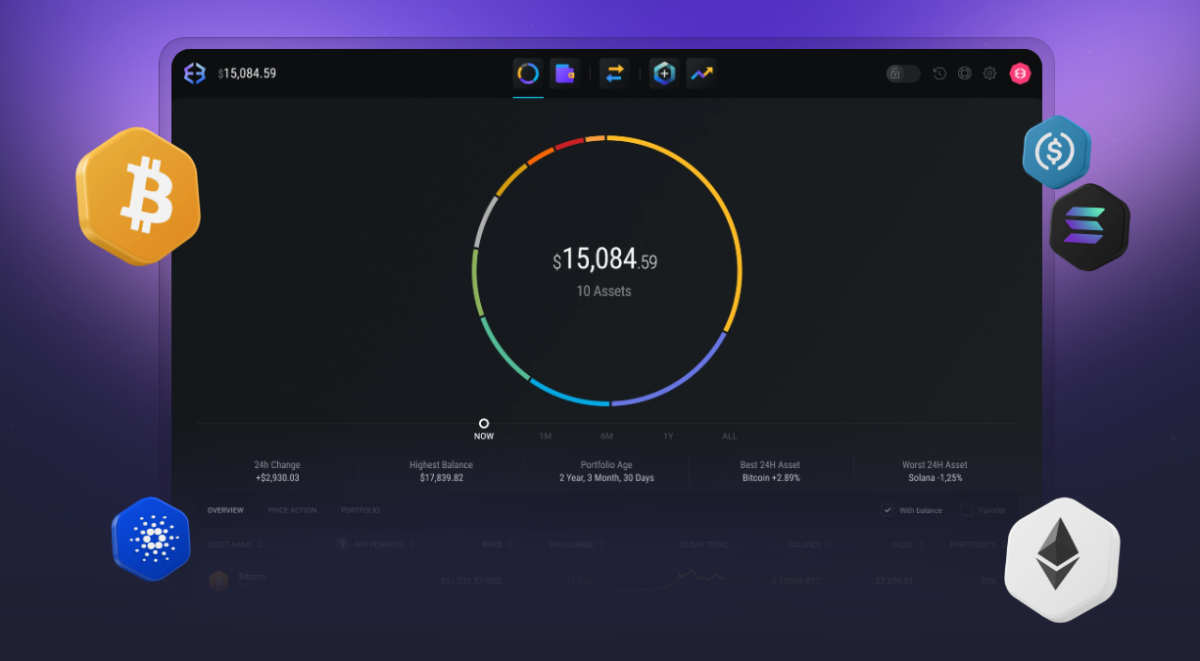Image resolution: width=1200 pixels, height=661 pixels.
Task: Toggle the lock switch in header
Action: pos(903,73)
